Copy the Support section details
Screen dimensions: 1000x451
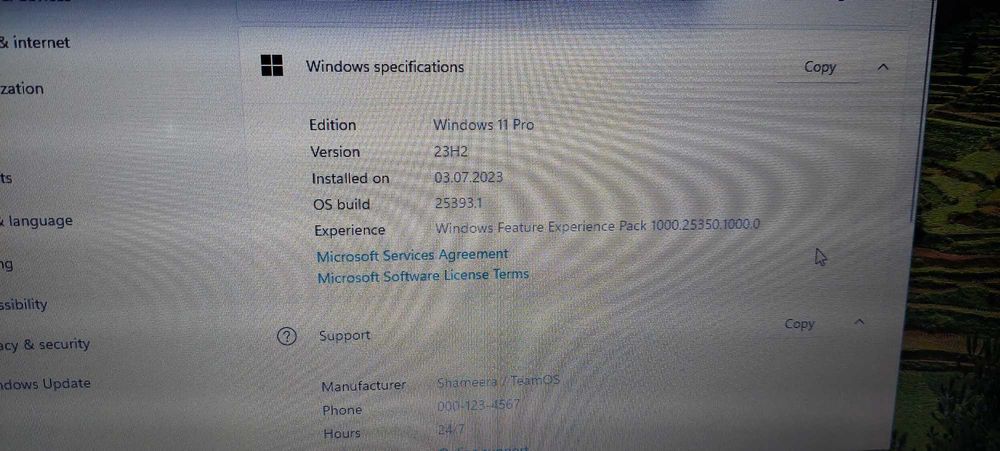point(799,324)
